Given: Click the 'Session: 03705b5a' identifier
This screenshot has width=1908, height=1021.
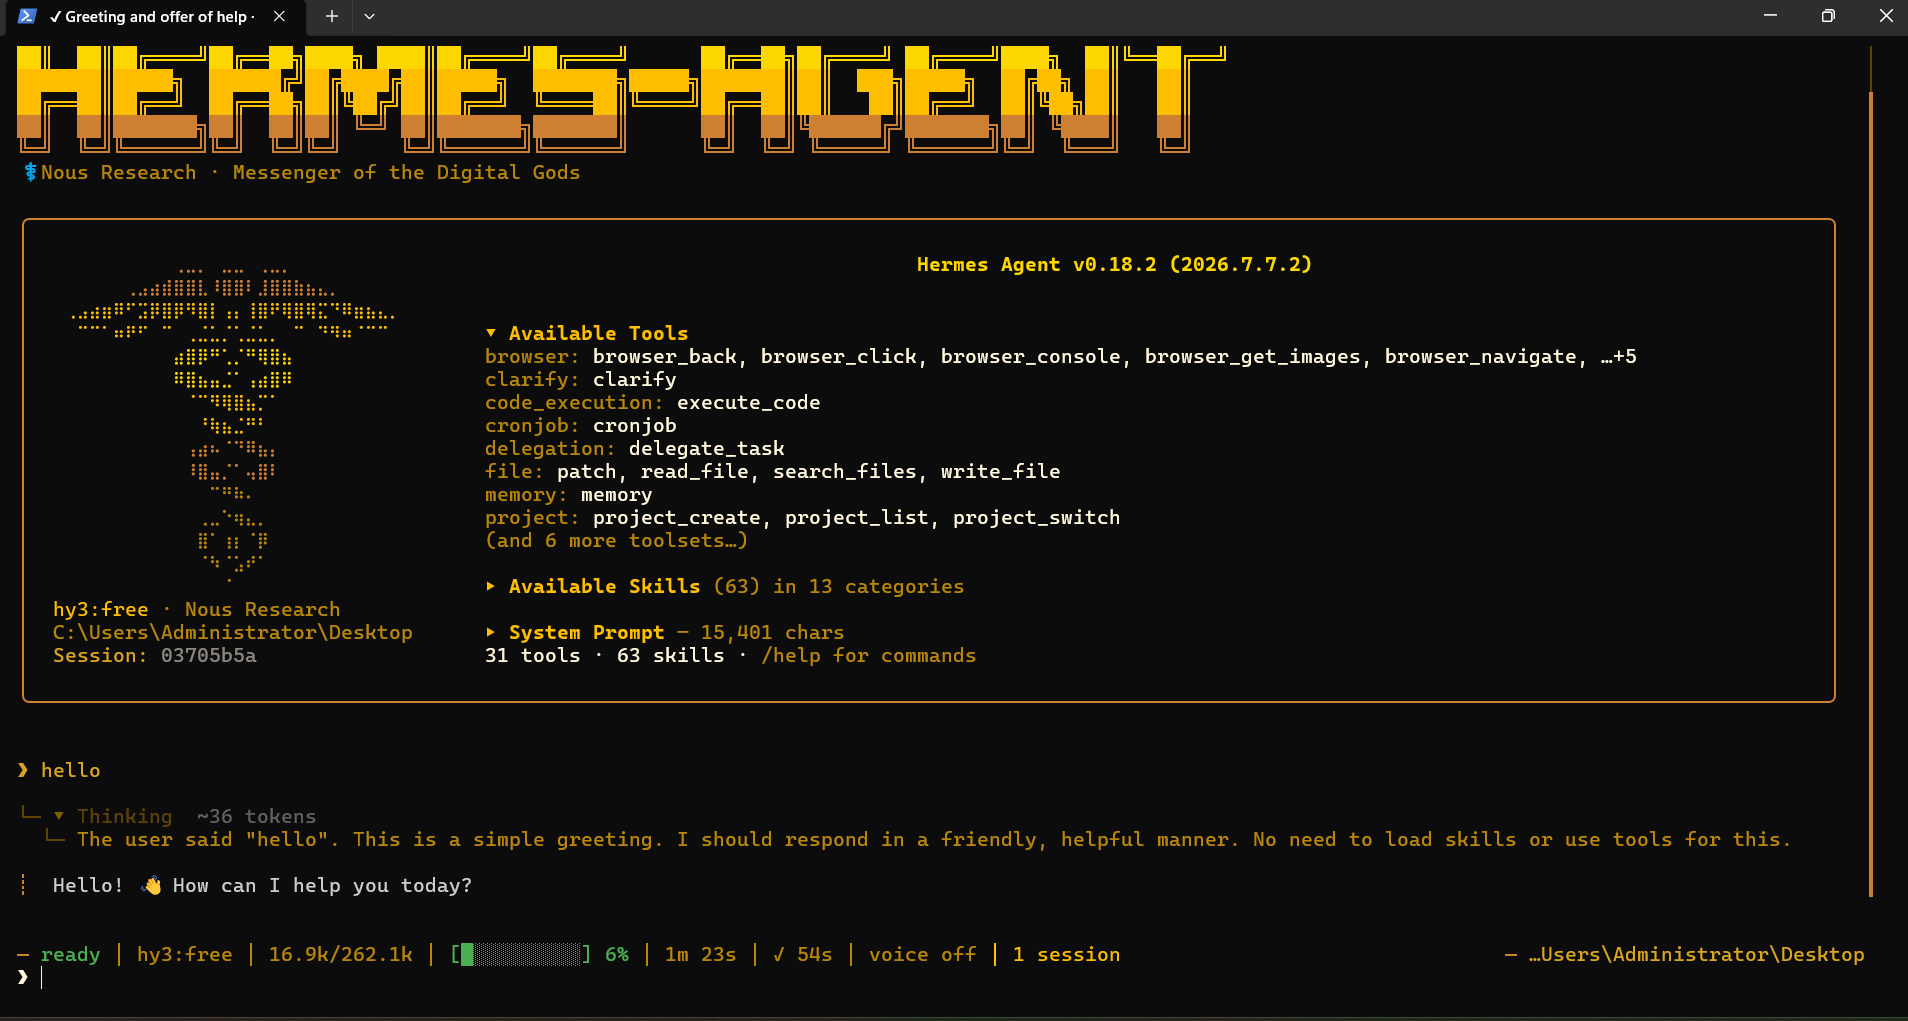Looking at the screenshot, I should click(x=155, y=656).
